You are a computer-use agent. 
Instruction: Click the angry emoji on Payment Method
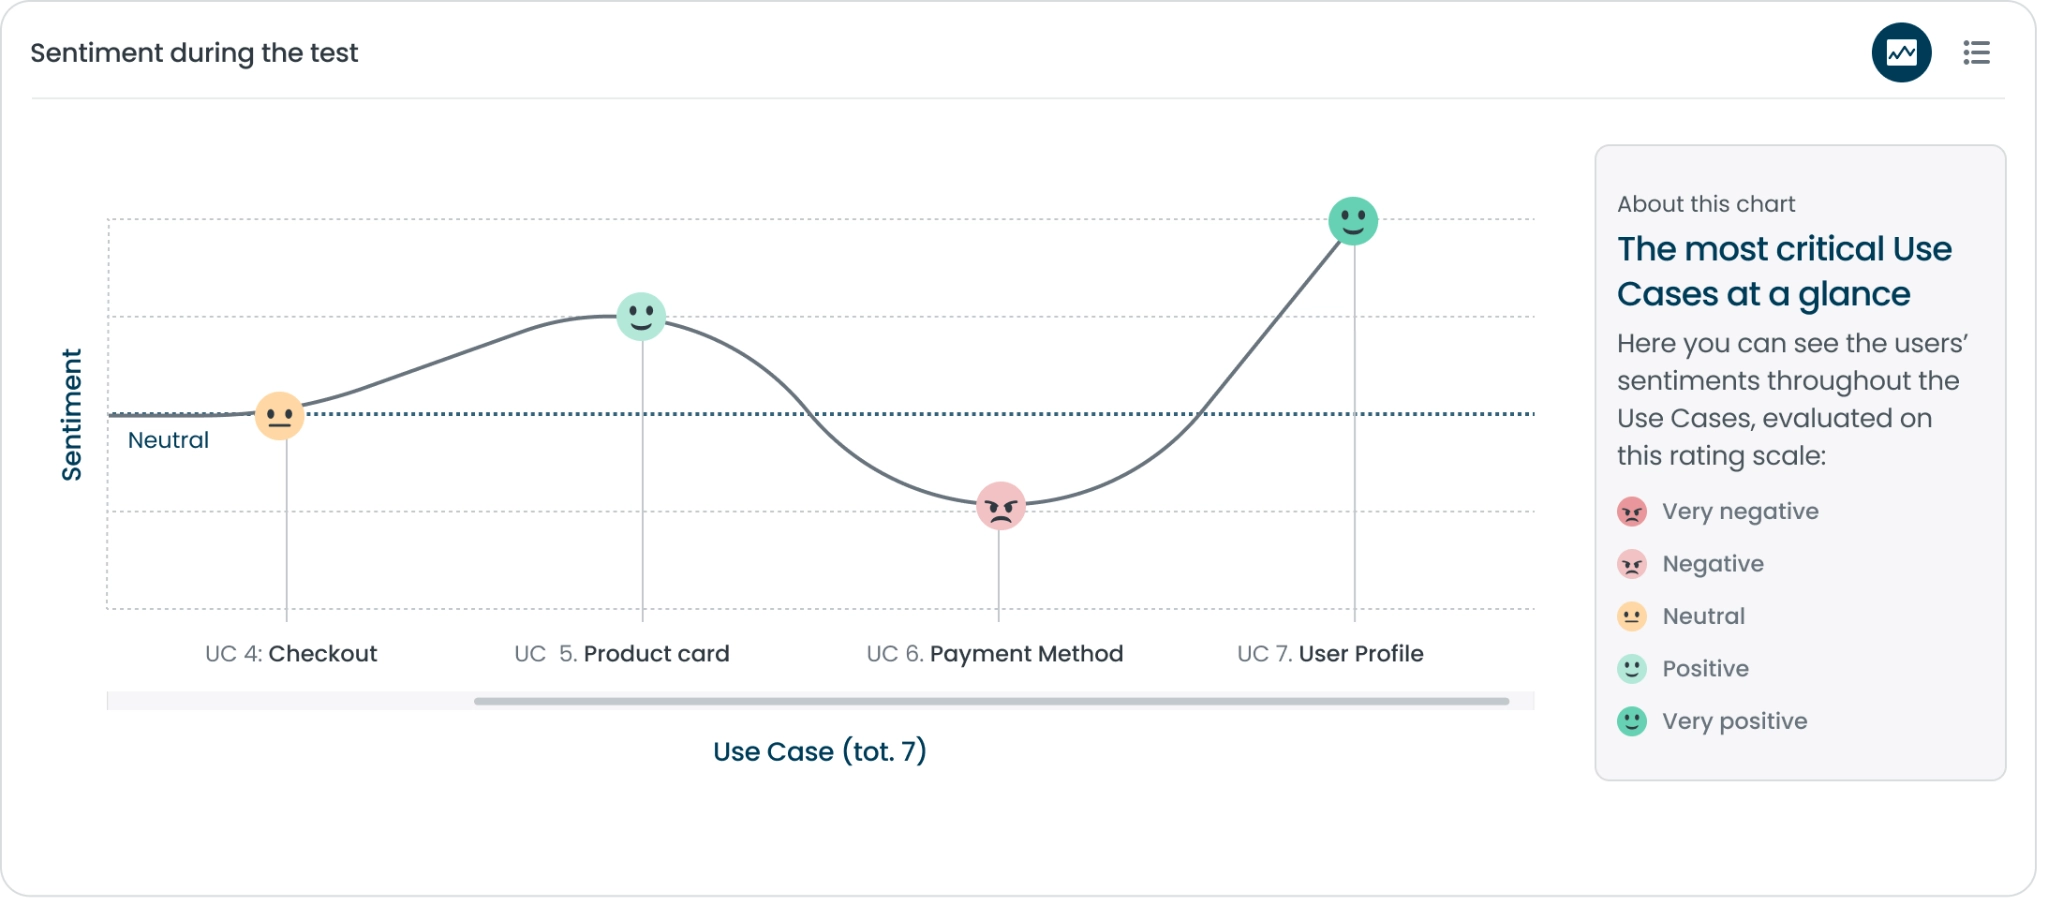tap(999, 507)
